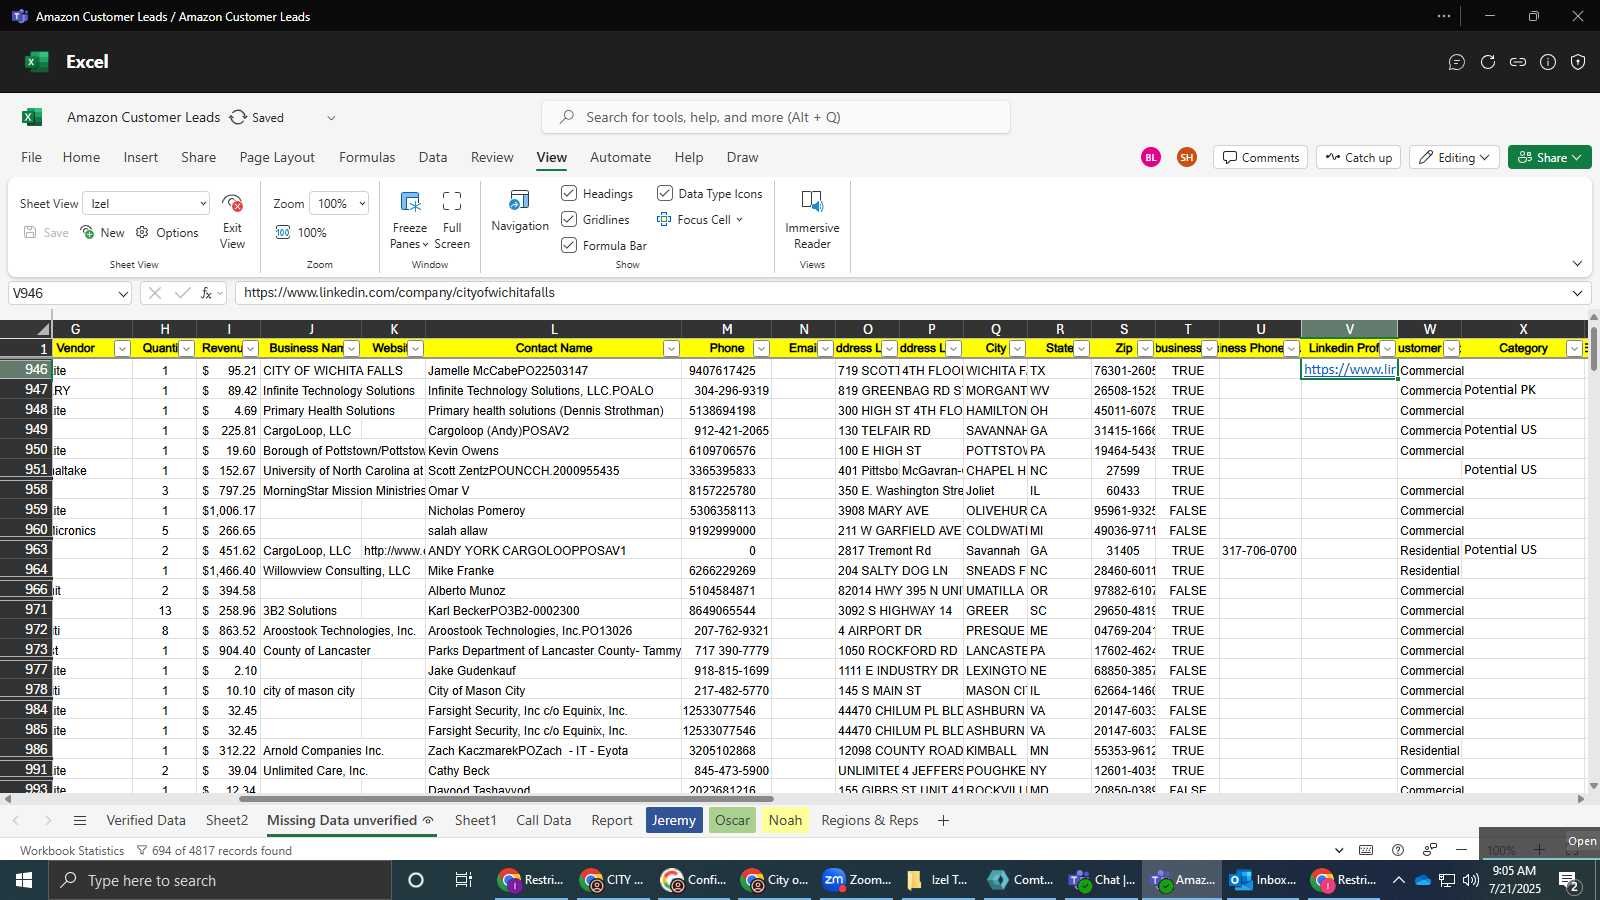1600x900 pixels.
Task: Click the green Share button
Action: [x=1549, y=157]
